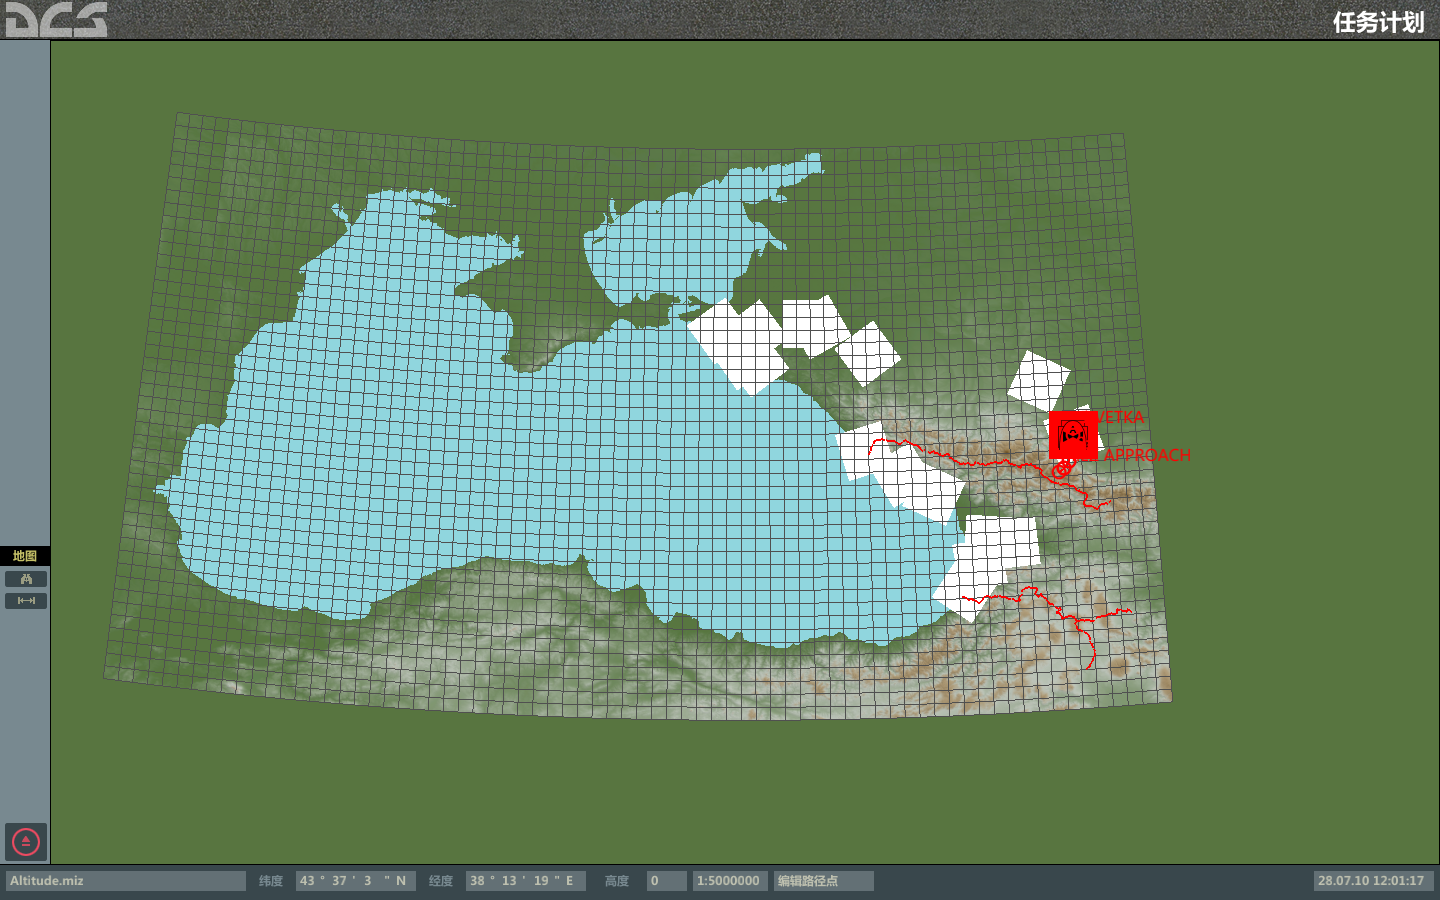Screen dimensions: 1440x900
Task: Click the 经度 longitude label
Action: (x=440, y=881)
